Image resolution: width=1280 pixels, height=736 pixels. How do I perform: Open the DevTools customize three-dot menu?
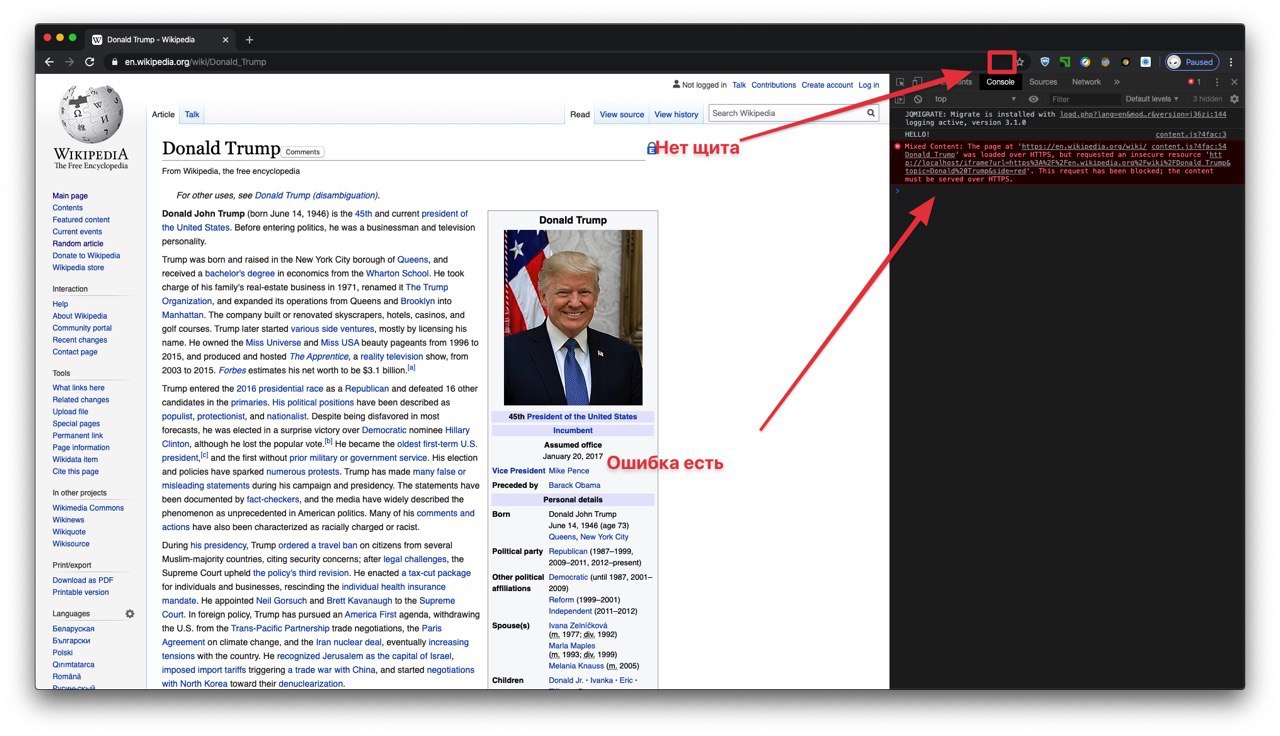[x=1217, y=82]
